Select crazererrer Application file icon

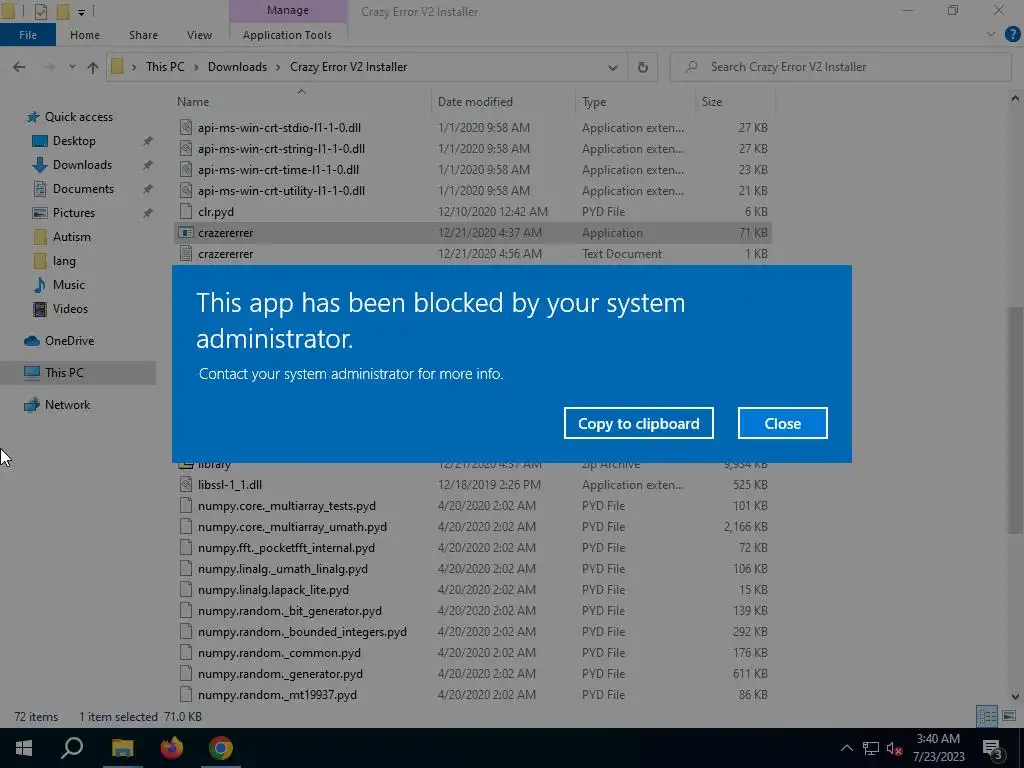[x=186, y=232]
